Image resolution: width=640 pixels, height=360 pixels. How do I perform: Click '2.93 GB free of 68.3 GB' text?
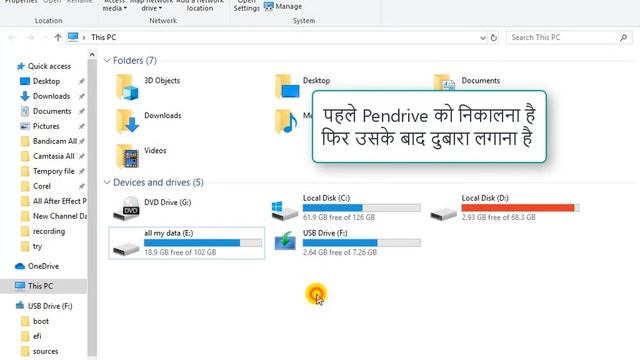(498, 217)
